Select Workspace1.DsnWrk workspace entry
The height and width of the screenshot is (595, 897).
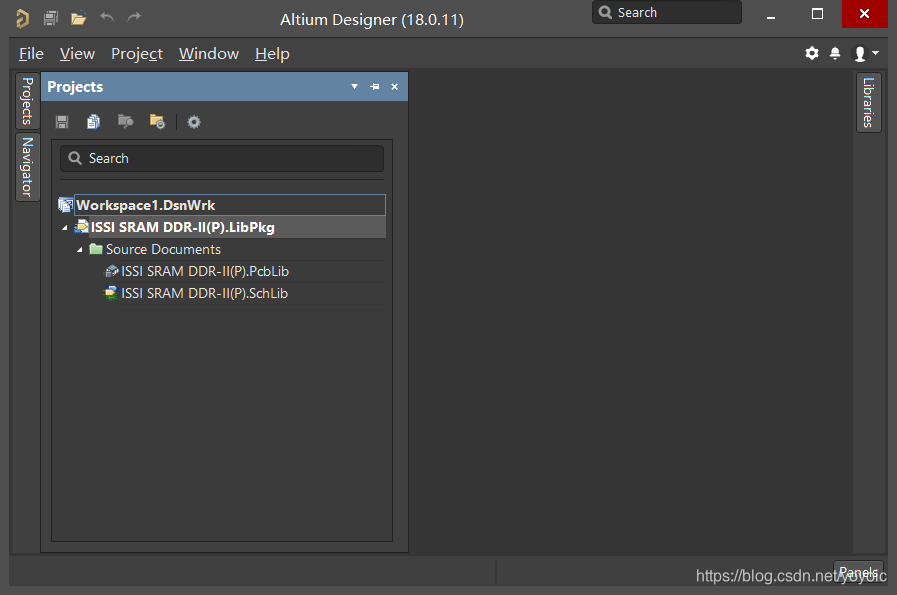[x=229, y=205]
